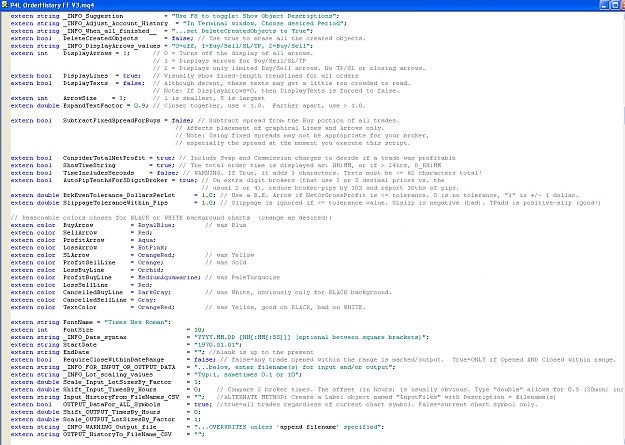Click the DarkGray color value
Viewport: 625px width, 445px height.
pos(153,293)
